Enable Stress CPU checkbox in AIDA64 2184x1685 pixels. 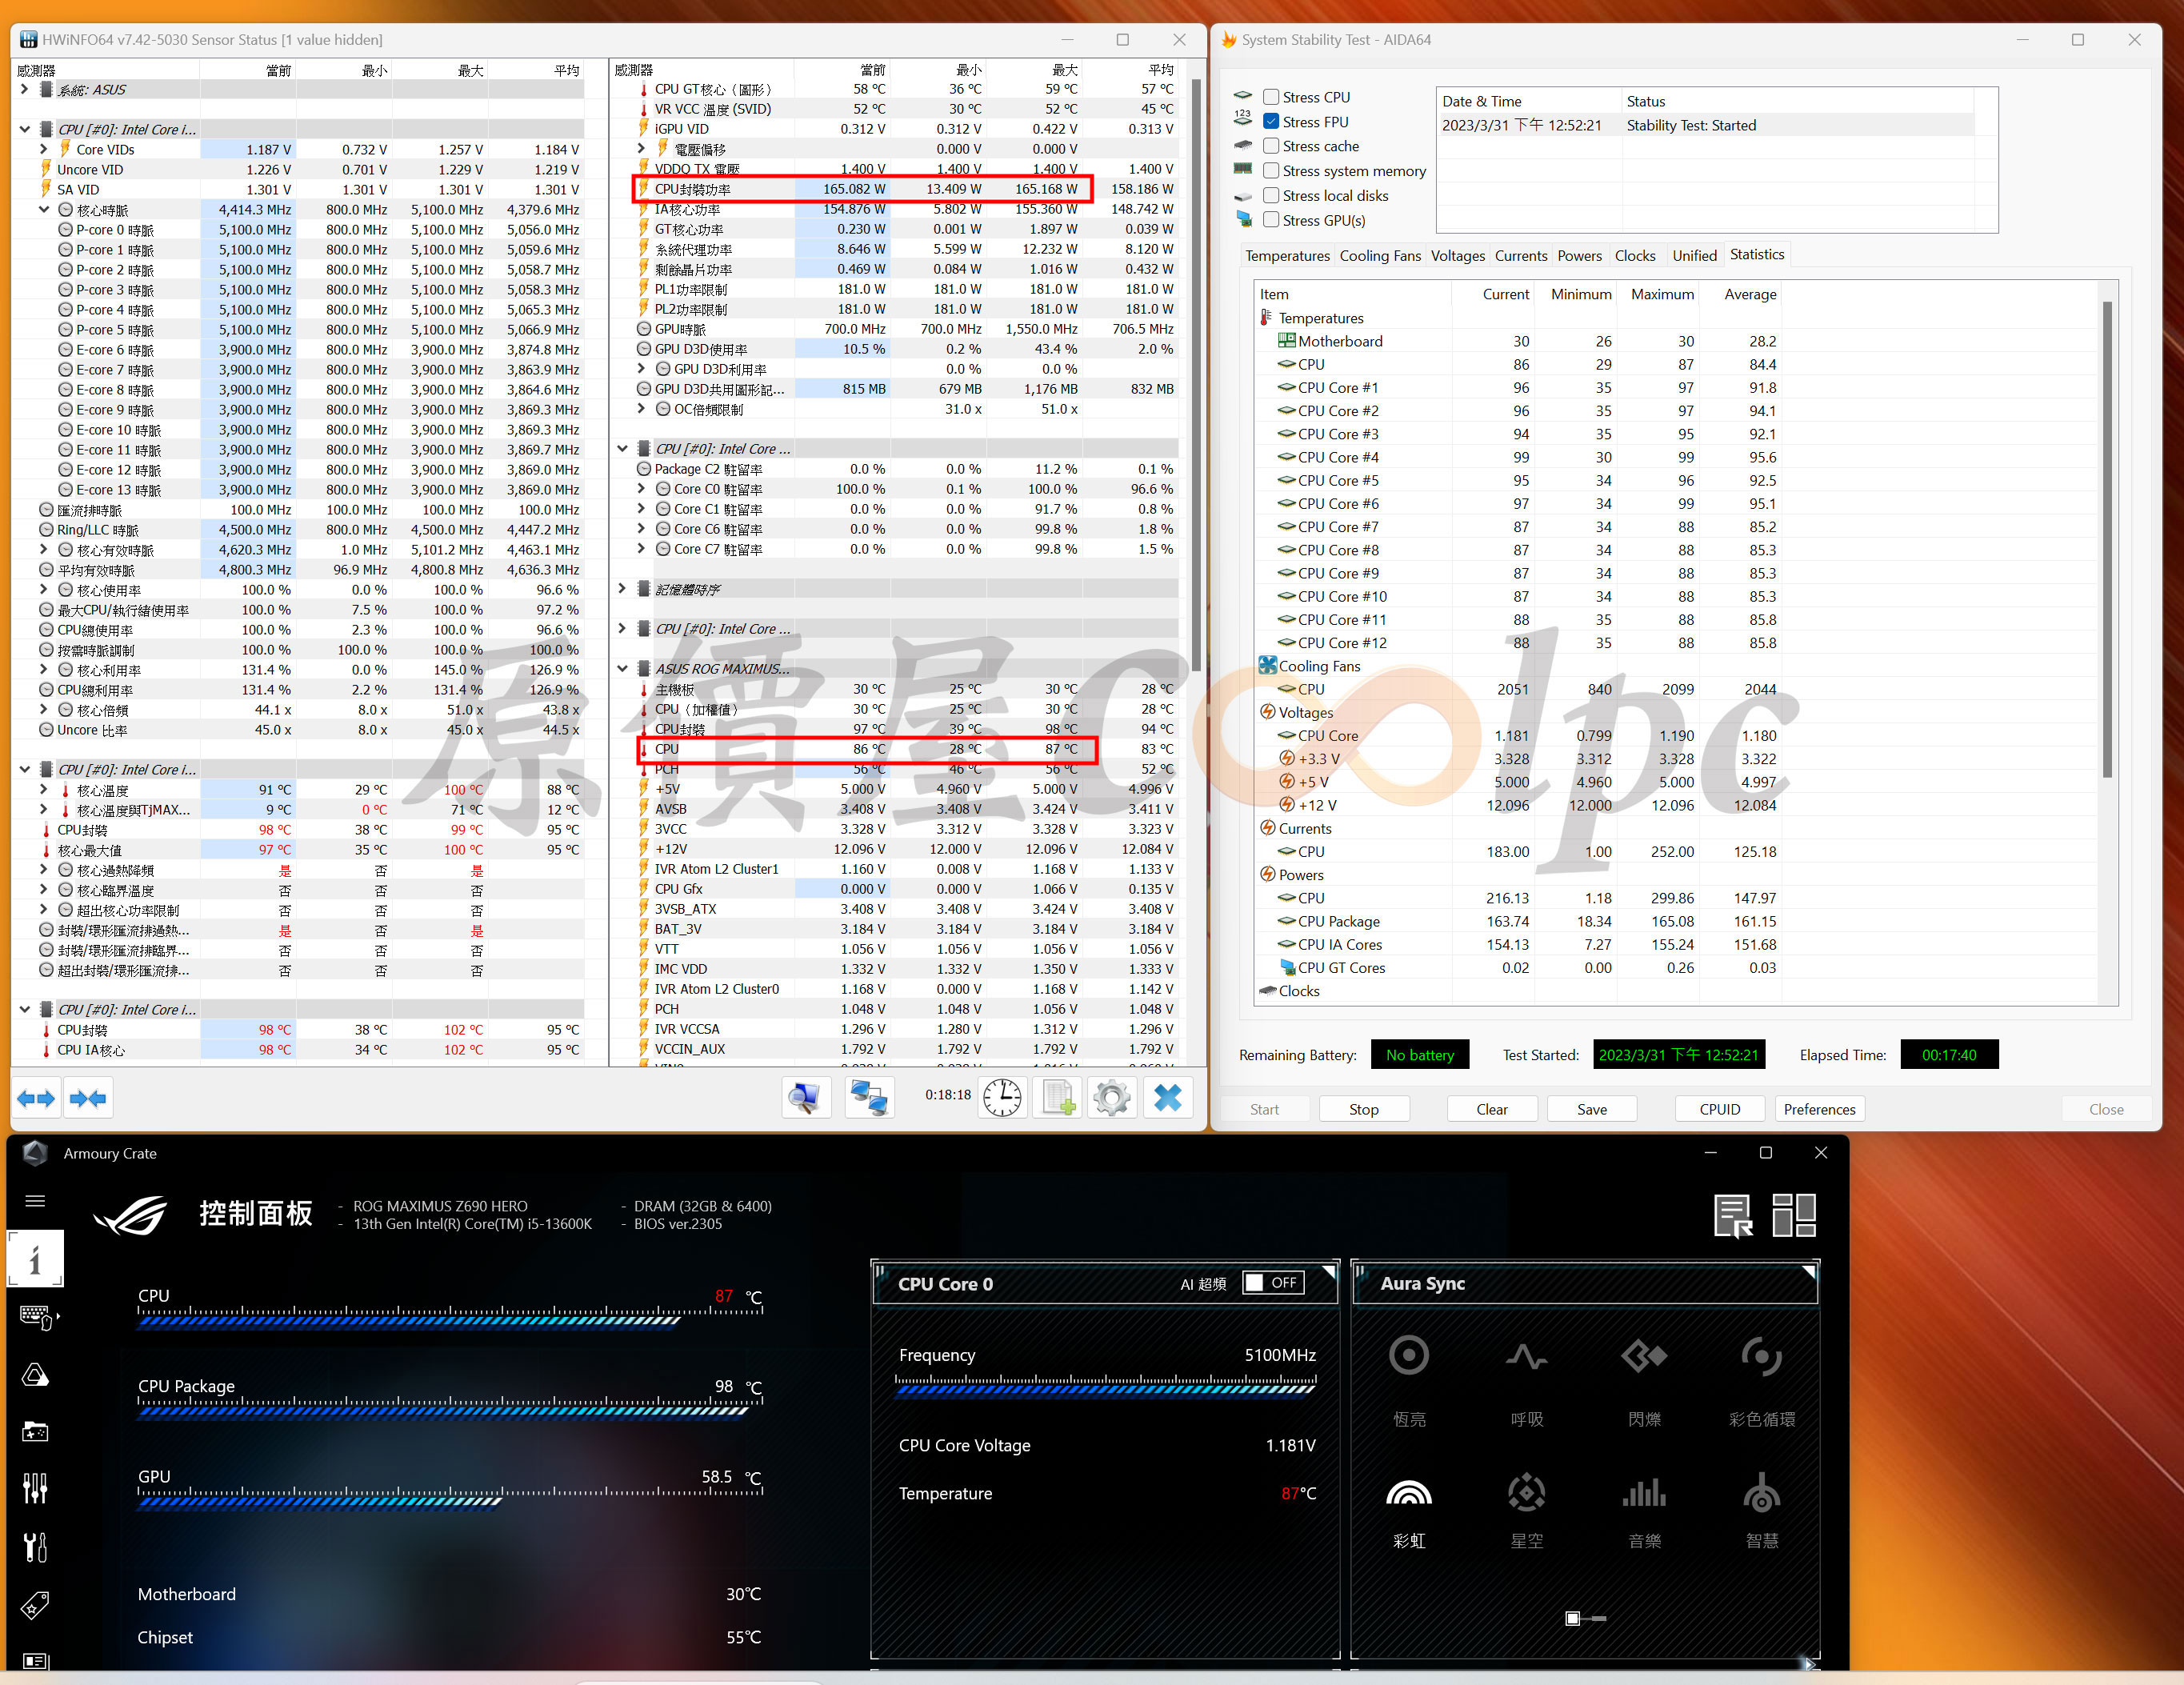1271,97
